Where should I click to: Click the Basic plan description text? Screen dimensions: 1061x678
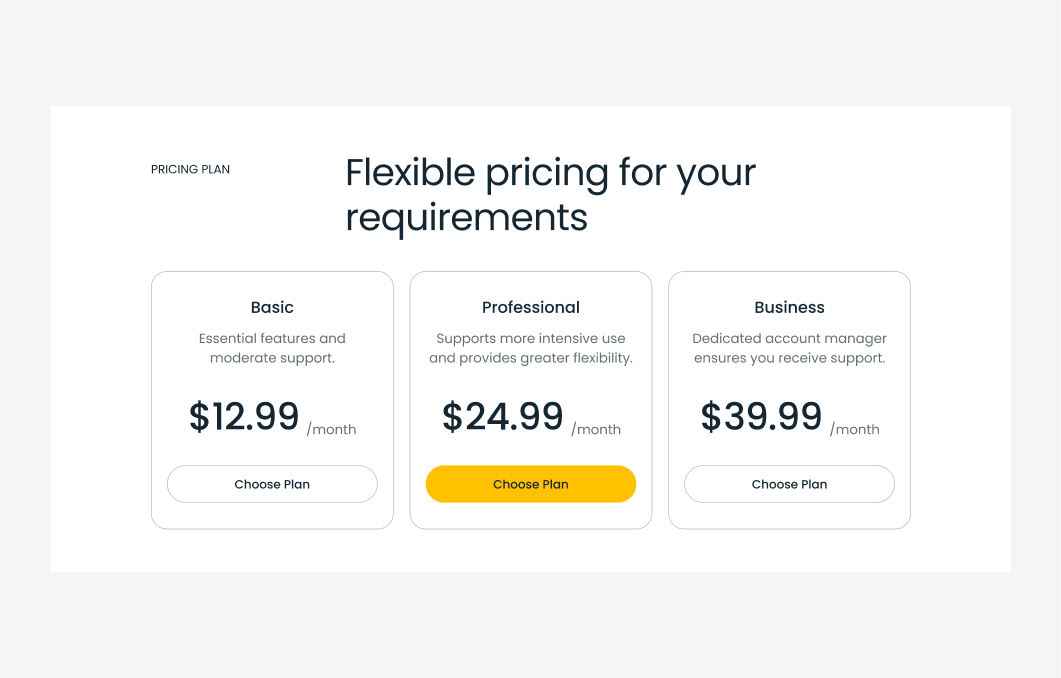(272, 348)
